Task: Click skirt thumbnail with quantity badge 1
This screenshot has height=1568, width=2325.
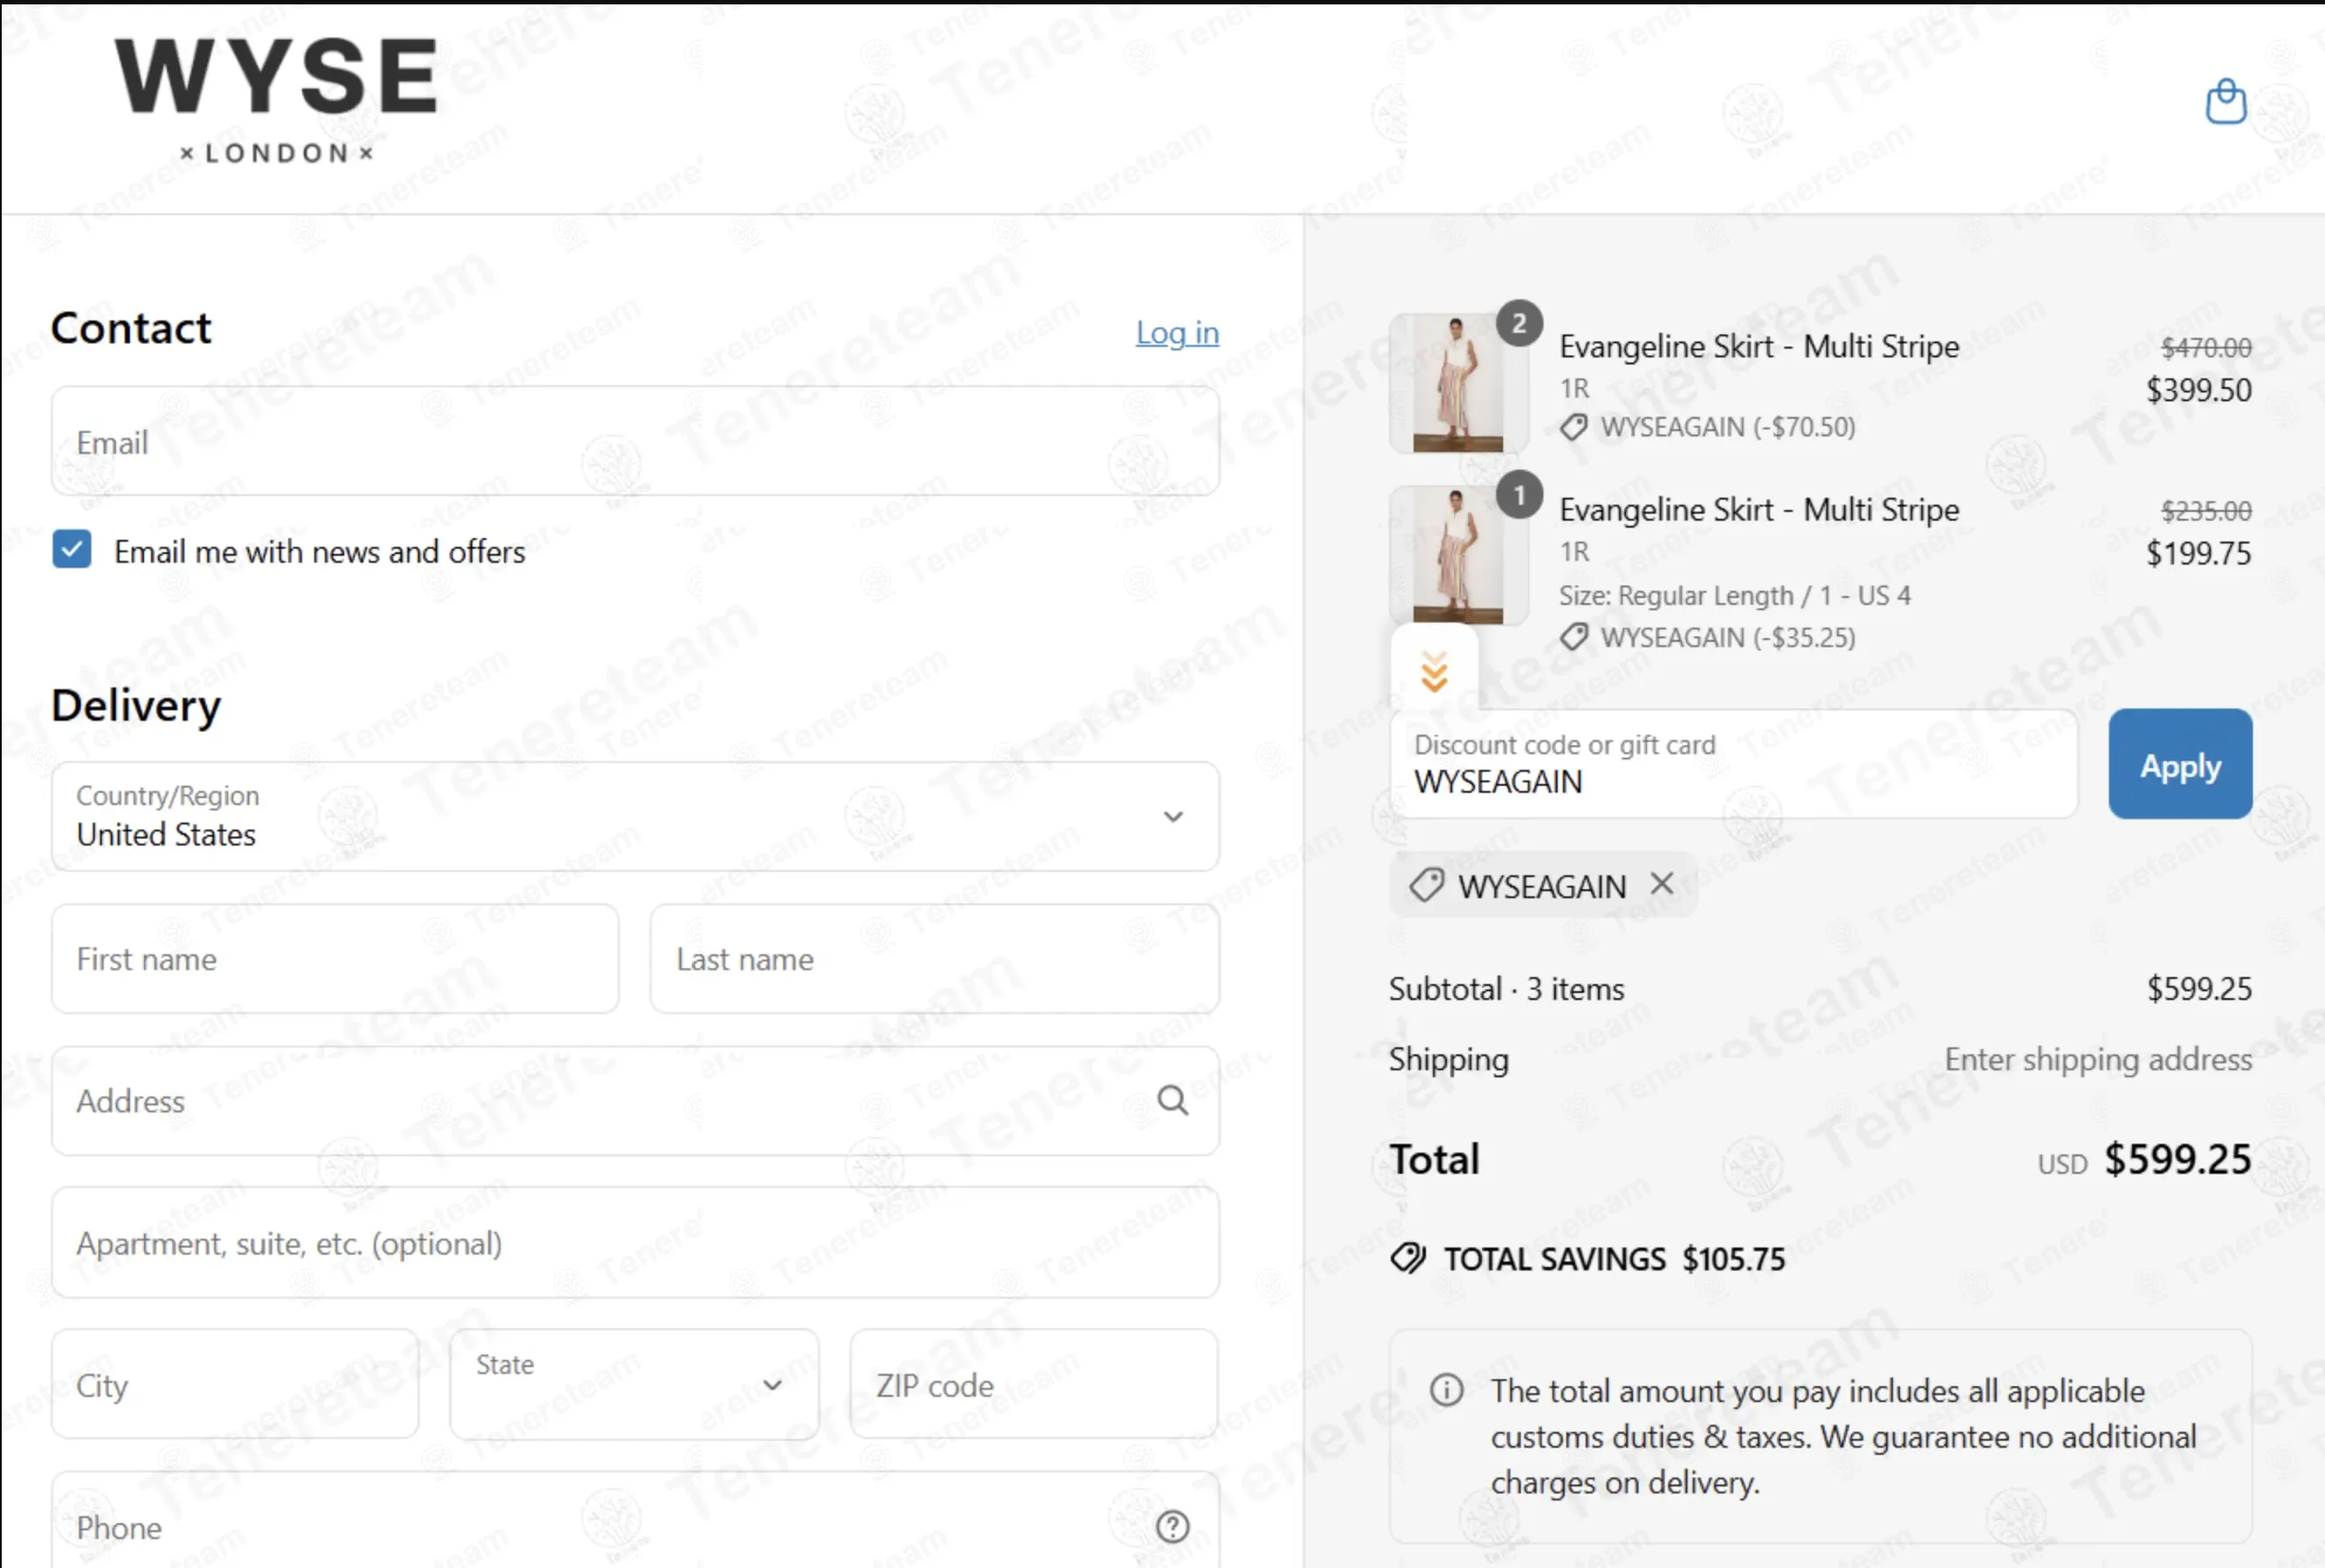Action: [x=1458, y=556]
